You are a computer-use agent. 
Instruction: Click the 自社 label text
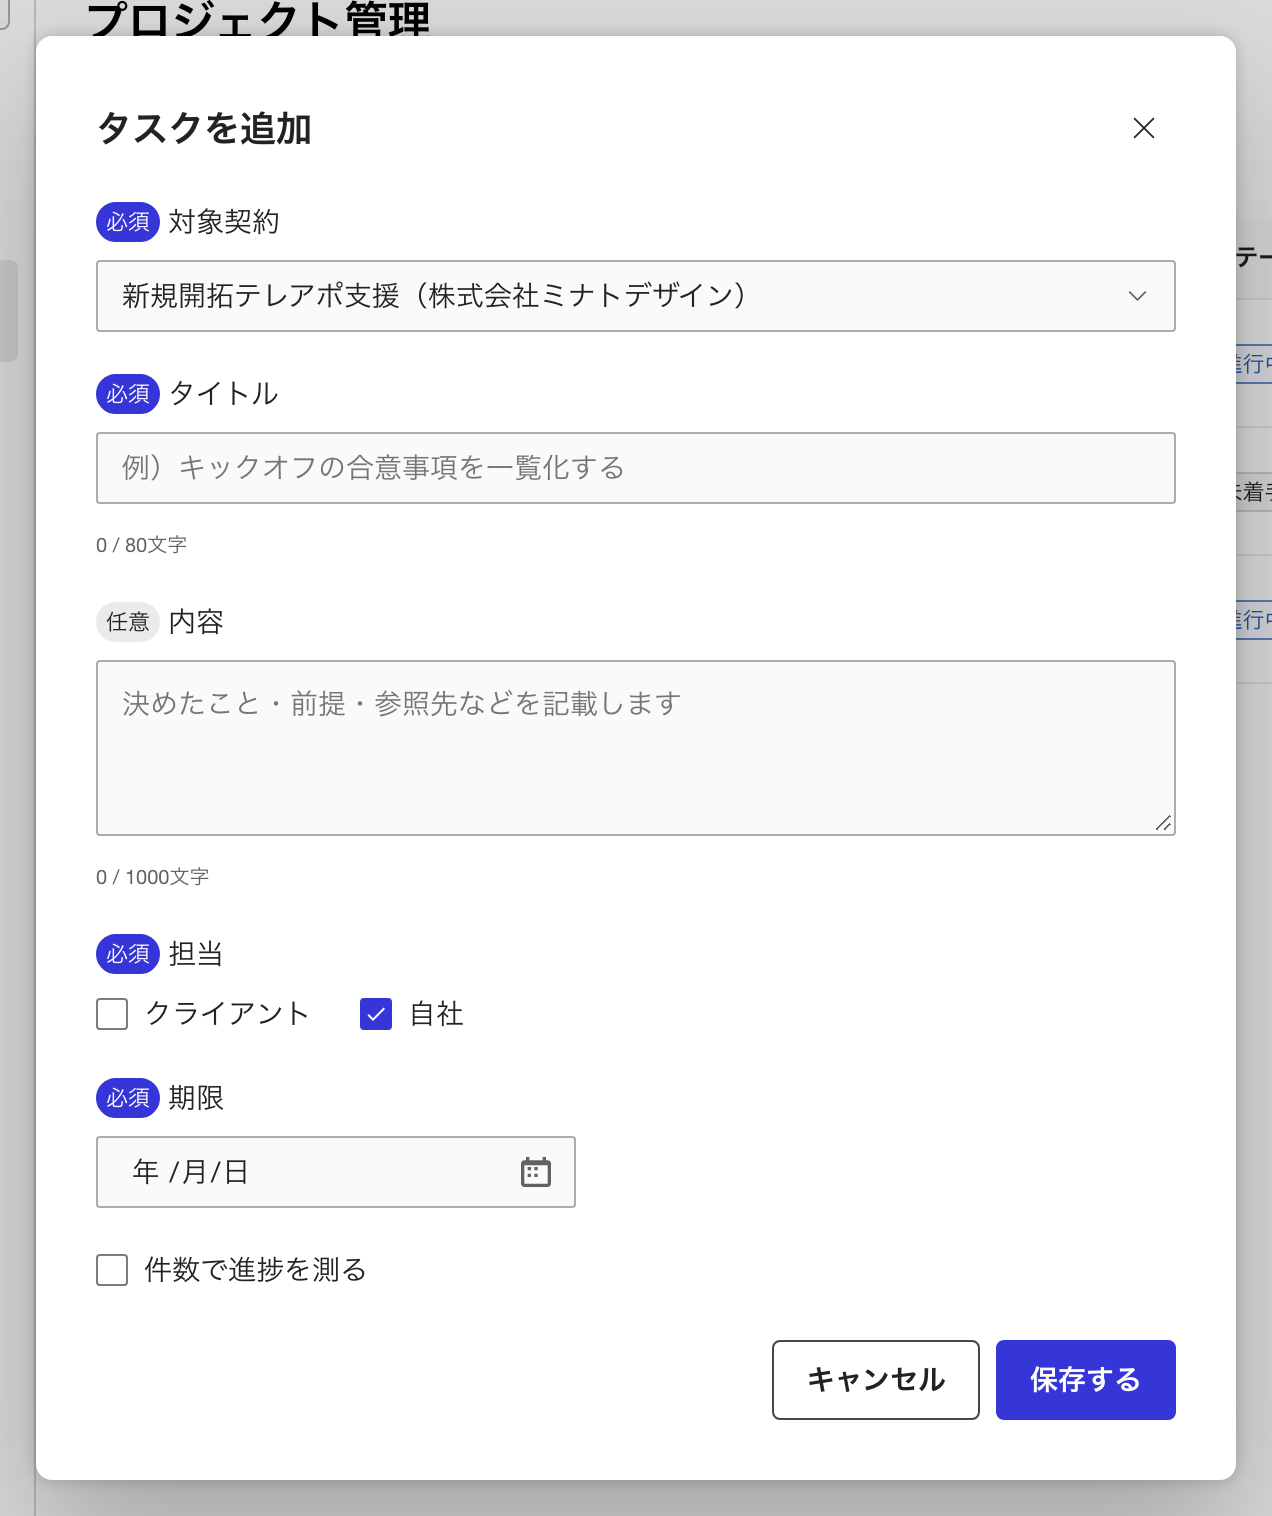437,1014
